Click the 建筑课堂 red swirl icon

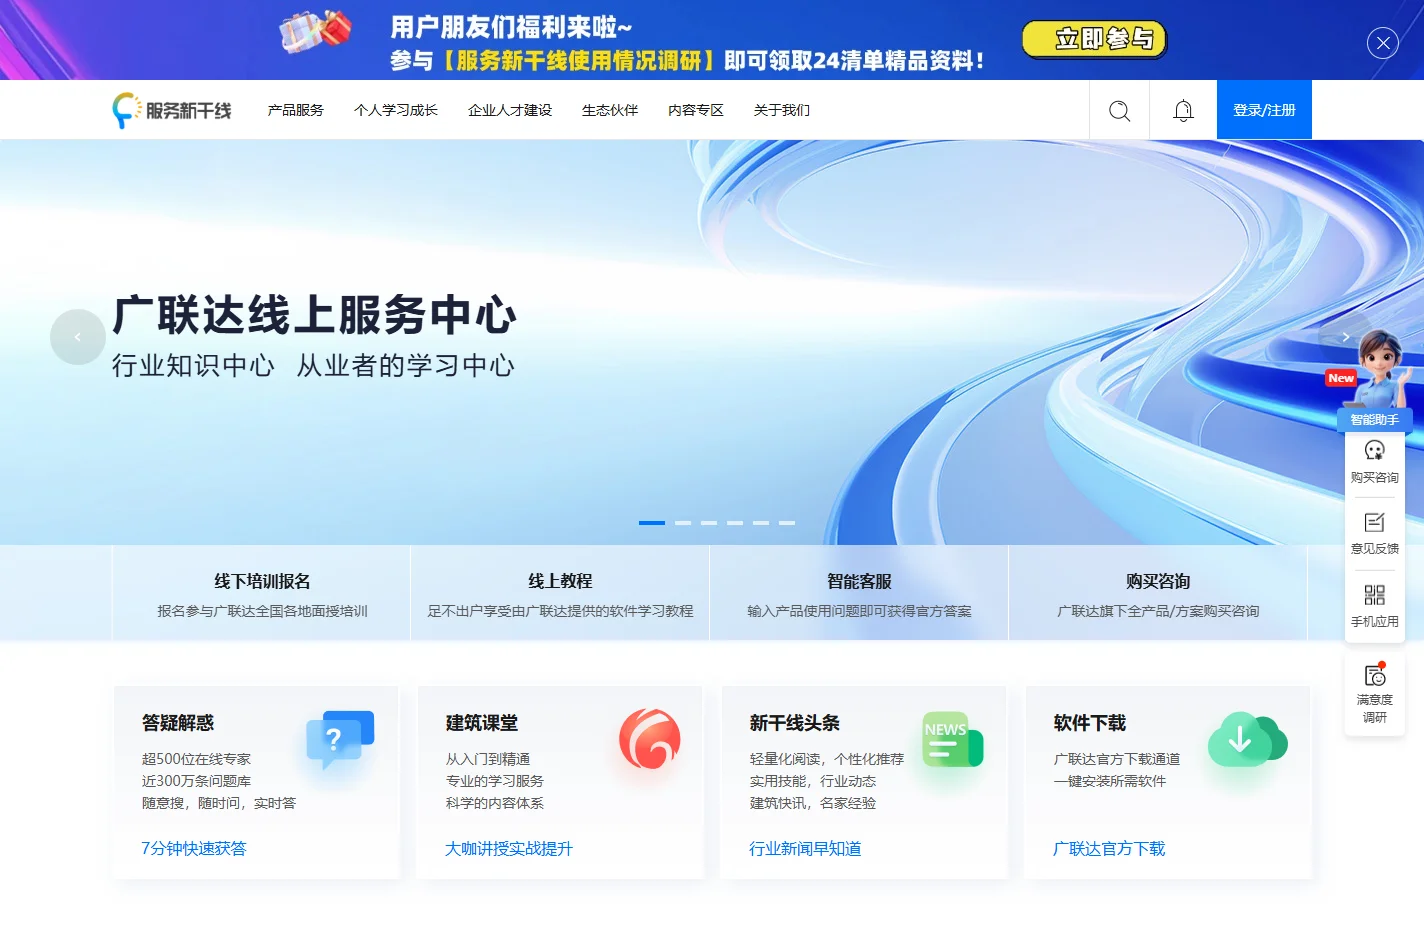coord(649,739)
